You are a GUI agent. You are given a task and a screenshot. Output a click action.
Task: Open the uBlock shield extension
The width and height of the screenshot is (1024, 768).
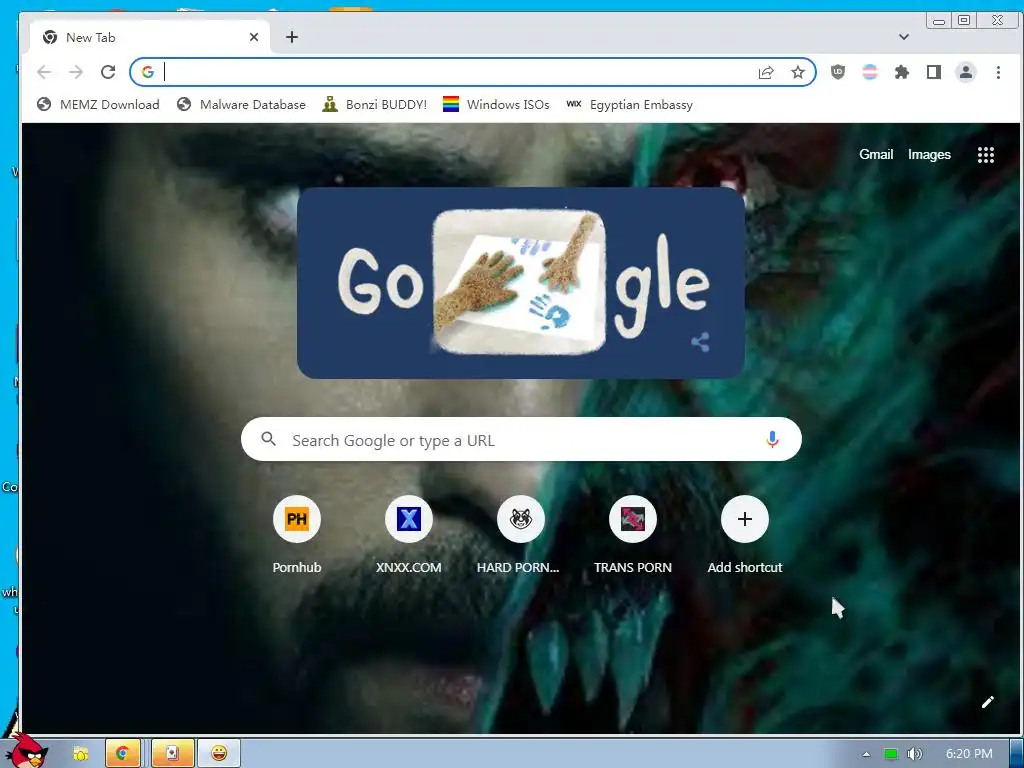[838, 72]
